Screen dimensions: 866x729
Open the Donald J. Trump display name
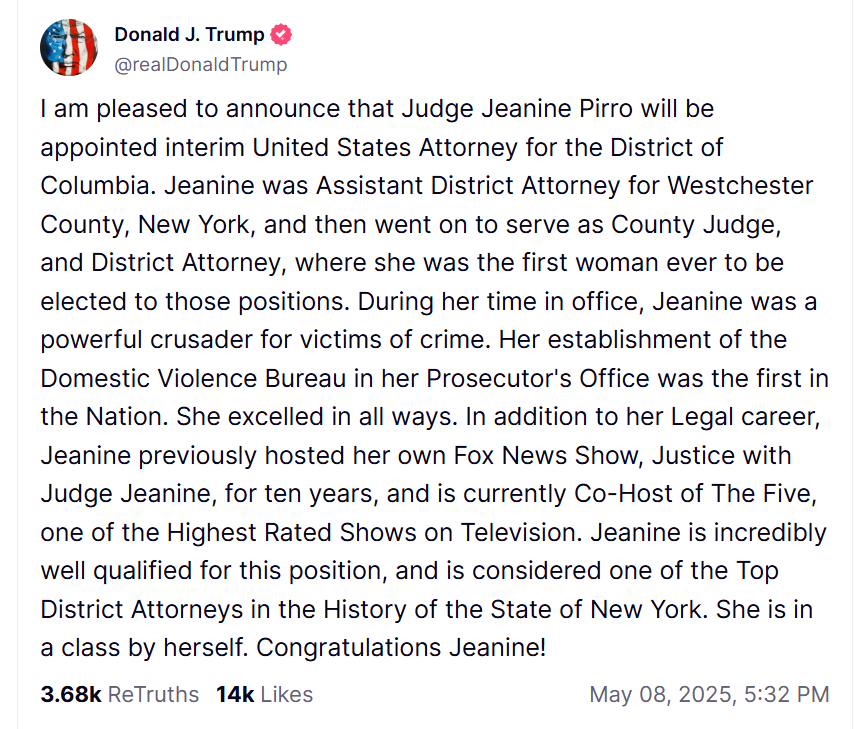pyautogui.click(x=189, y=34)
